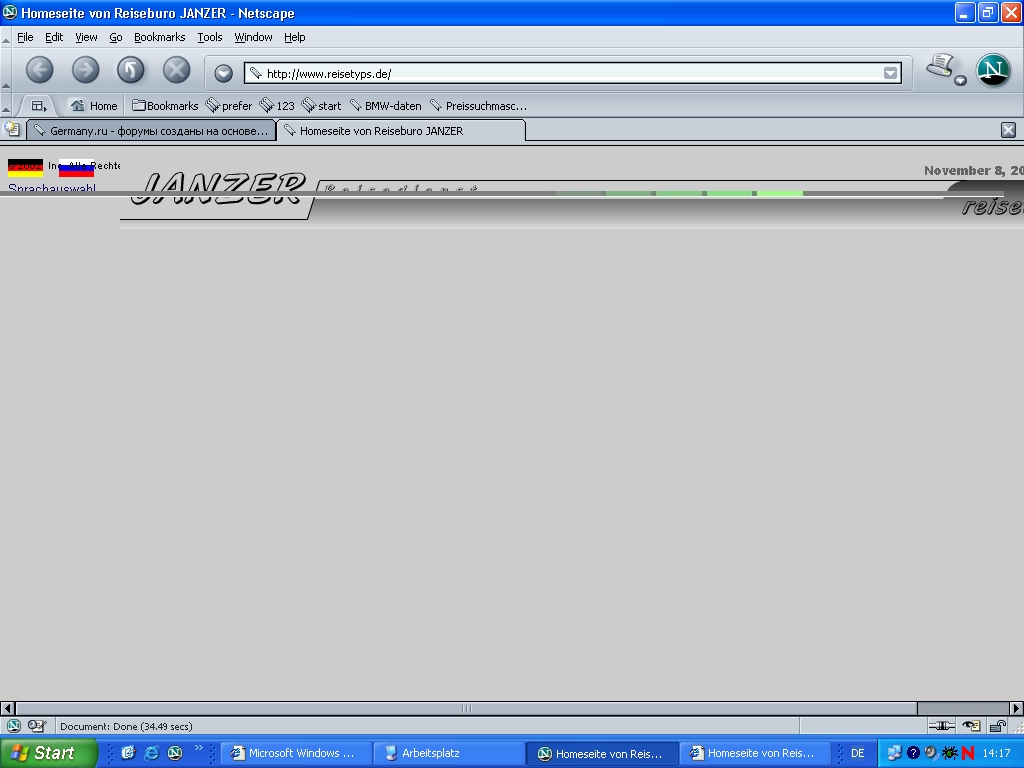Click into the URL address field
Screen dimensions: 1024x768
coord(573,73)
